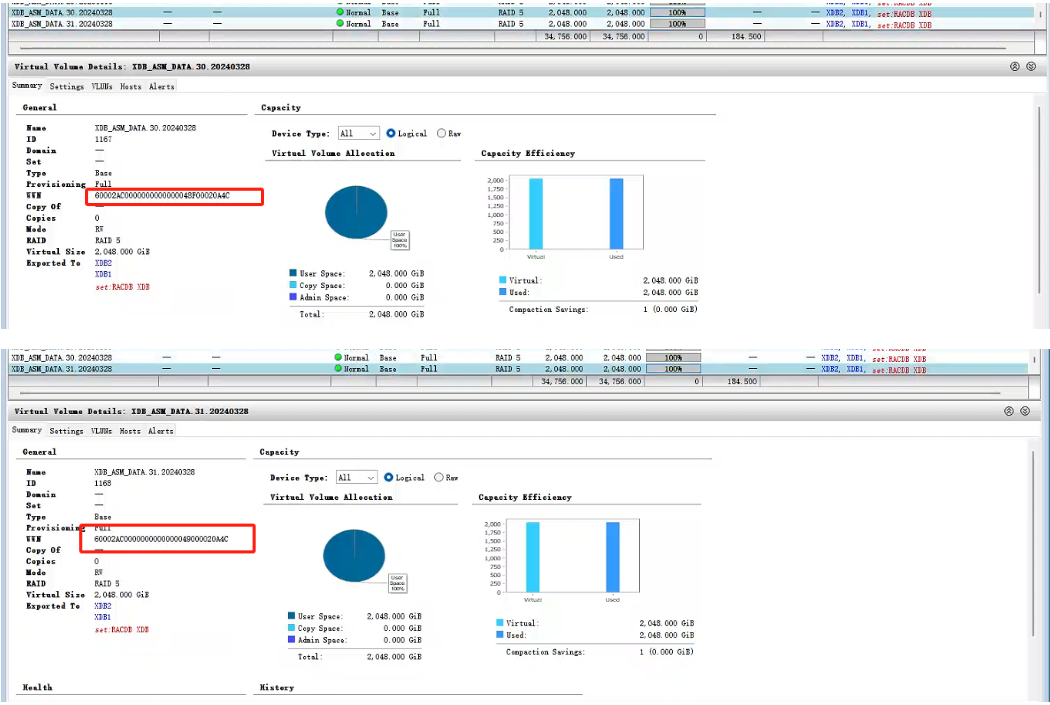The width and height of the screenshot is (1050, 705).
Task: Click the User Space legend swatch in the DATA.30 allocation
Action: click(293, 273)
